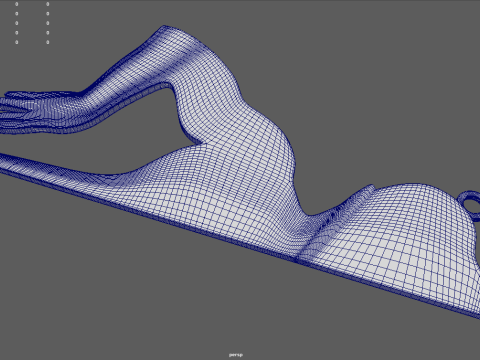Viewport: 480px width, 360px height.
Task: Click the bottom HUD zero in first column
Action: coord(17,42)
